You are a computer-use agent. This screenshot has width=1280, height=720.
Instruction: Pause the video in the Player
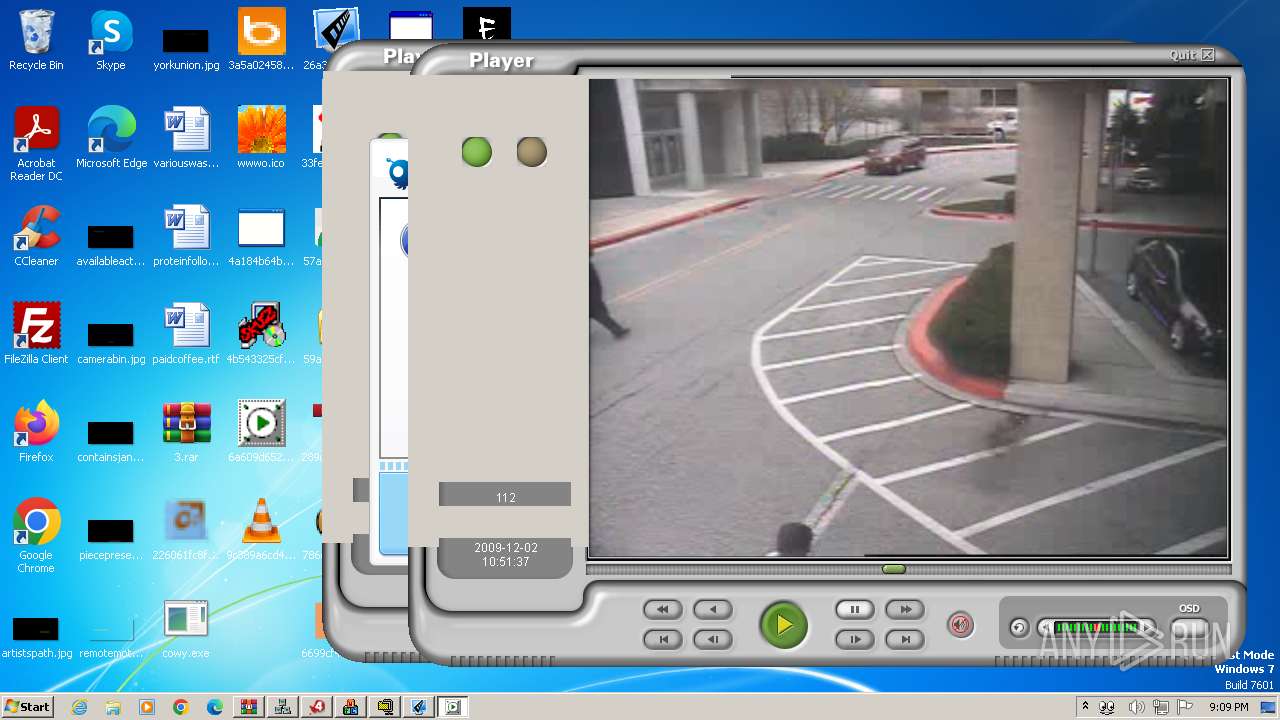[x=855, y=609]
